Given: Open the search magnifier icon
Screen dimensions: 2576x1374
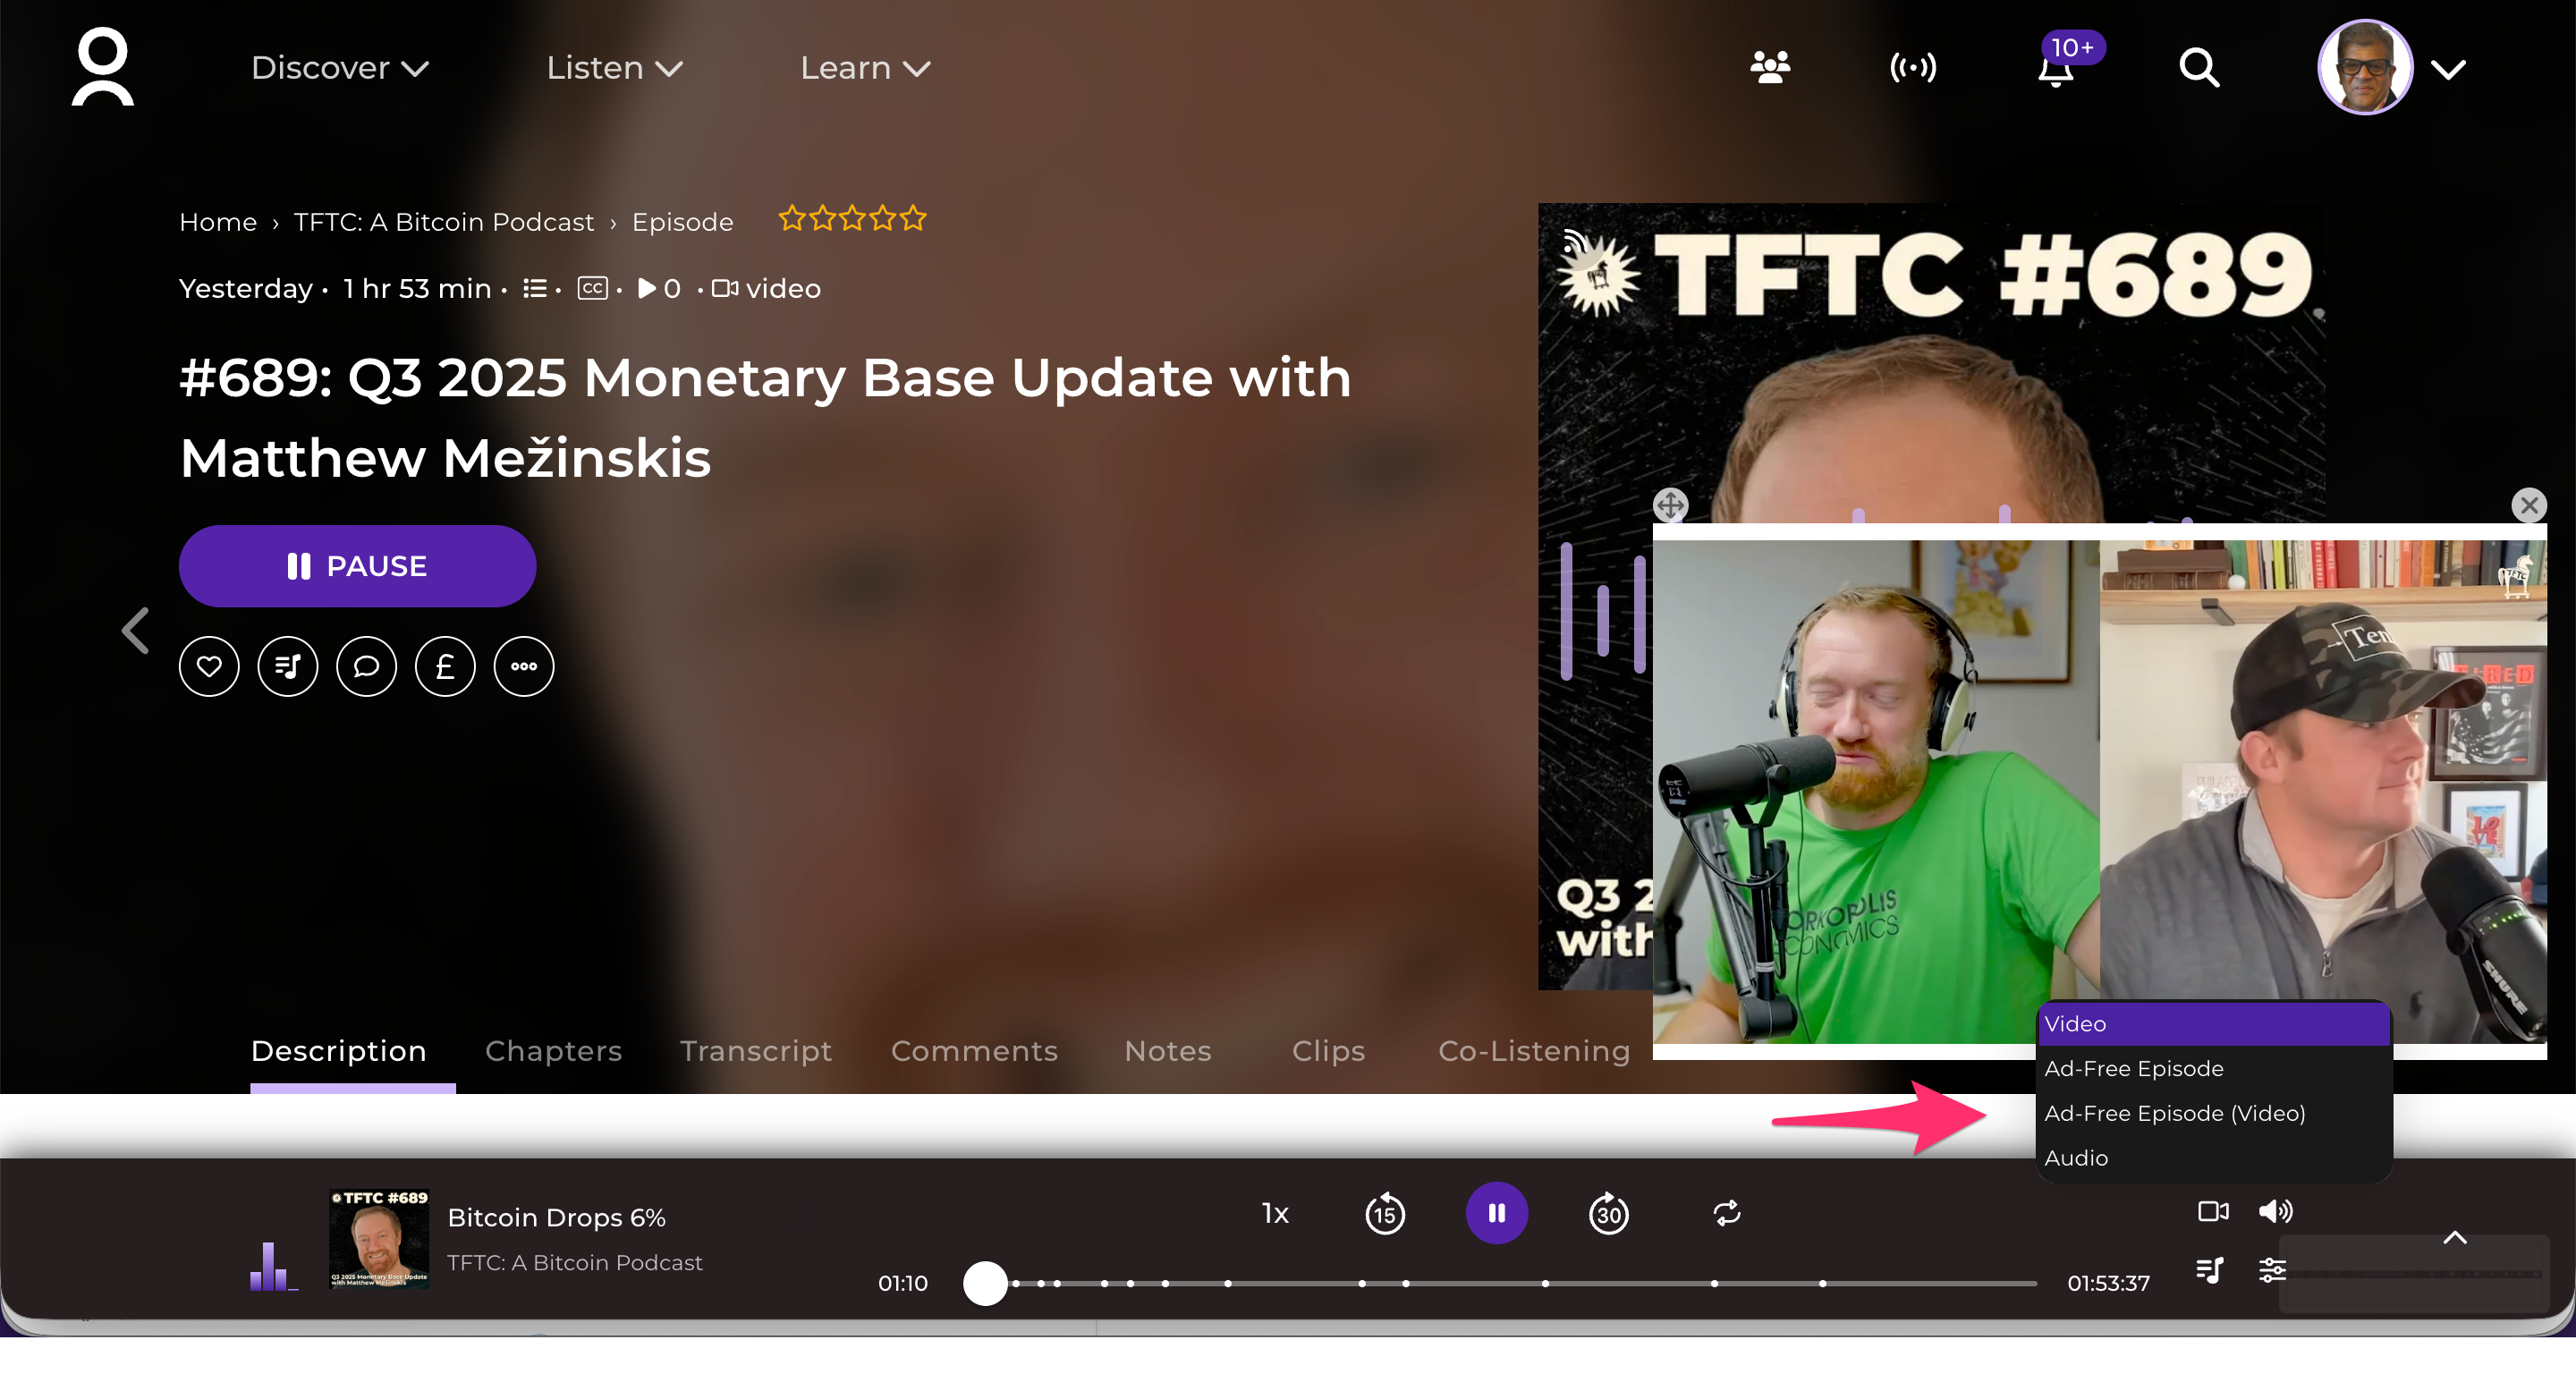Looking at the screenshot, I should pos(2199,68).
